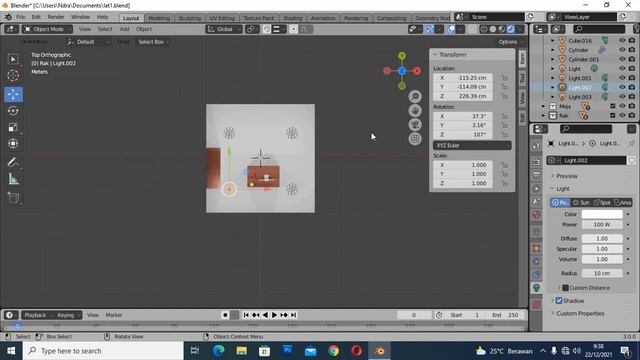
Task: Open the Object Data light properties tab
Action: 537,288
